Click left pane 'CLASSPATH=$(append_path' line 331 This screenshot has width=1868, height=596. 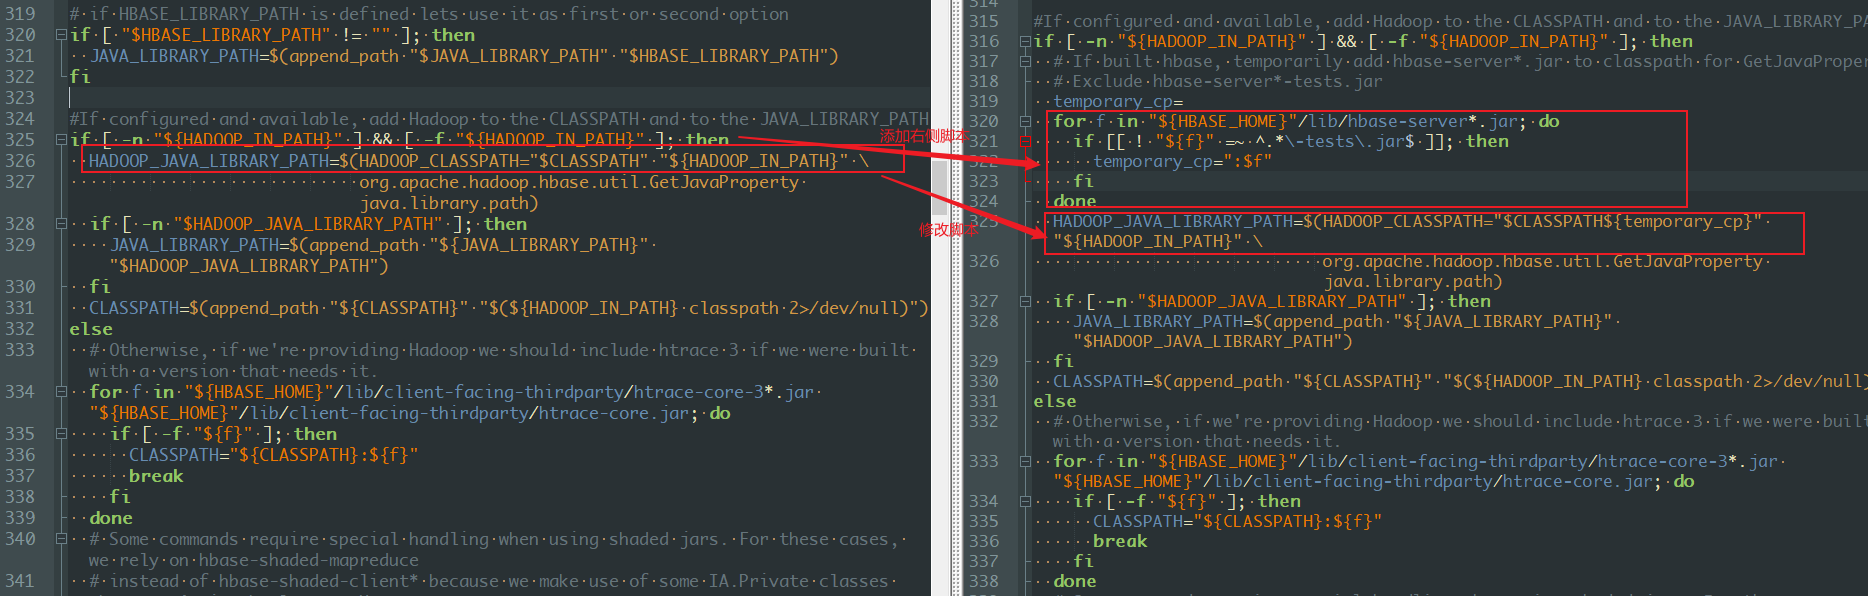point(509,308)
